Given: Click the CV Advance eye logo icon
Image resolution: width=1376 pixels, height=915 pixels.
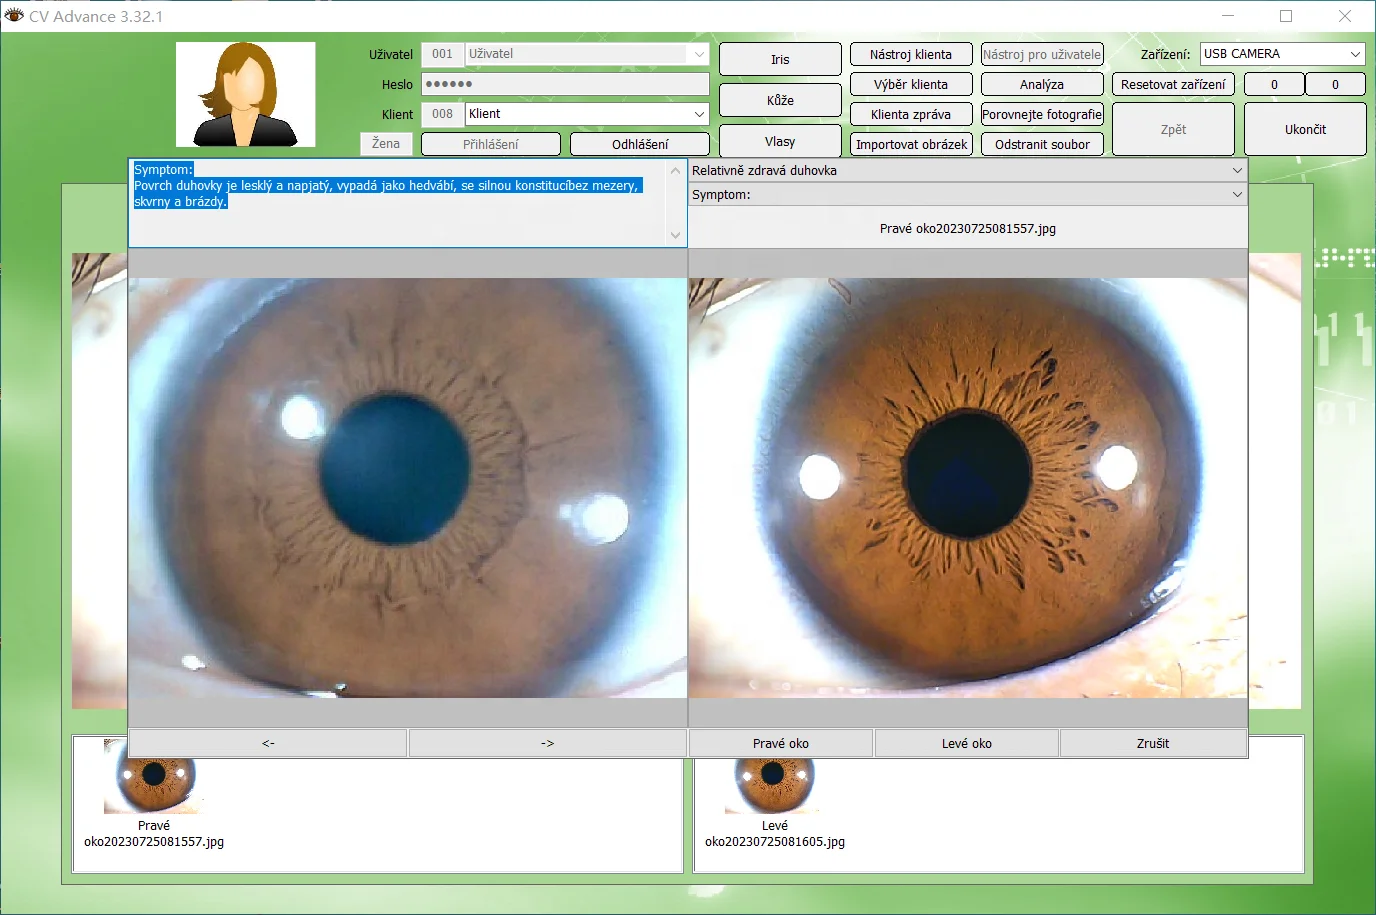Looking at the screenshot, I should (13, 16).
